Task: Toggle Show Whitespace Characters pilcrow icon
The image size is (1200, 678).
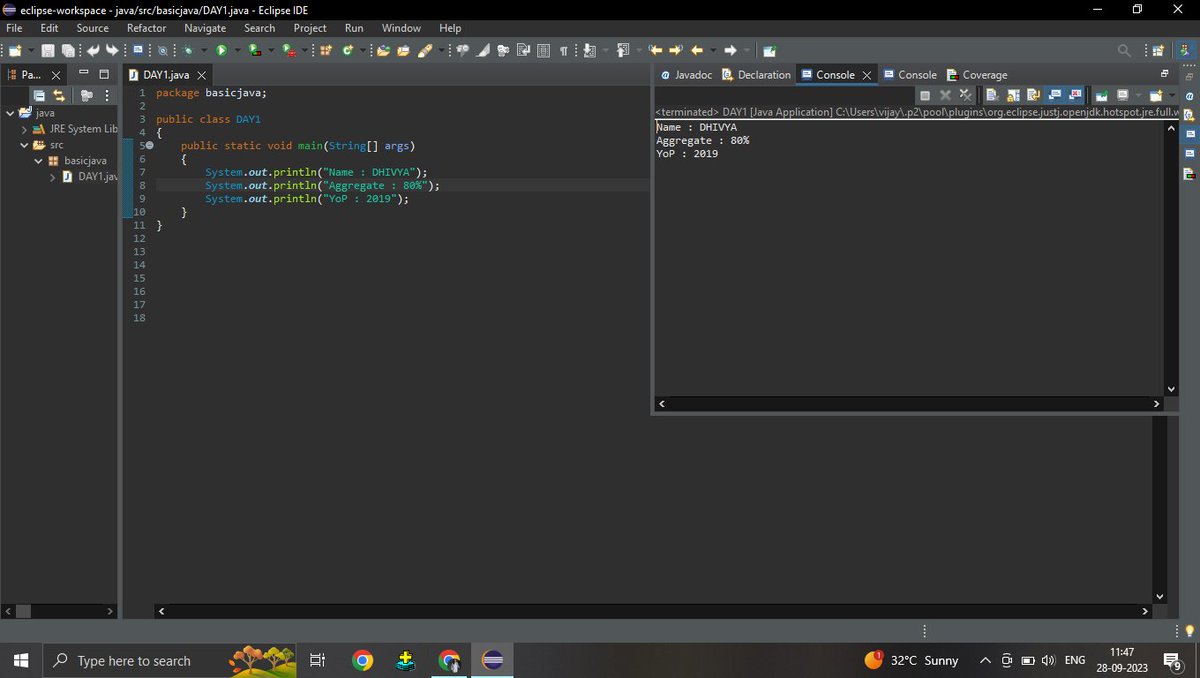Action: 563,50
